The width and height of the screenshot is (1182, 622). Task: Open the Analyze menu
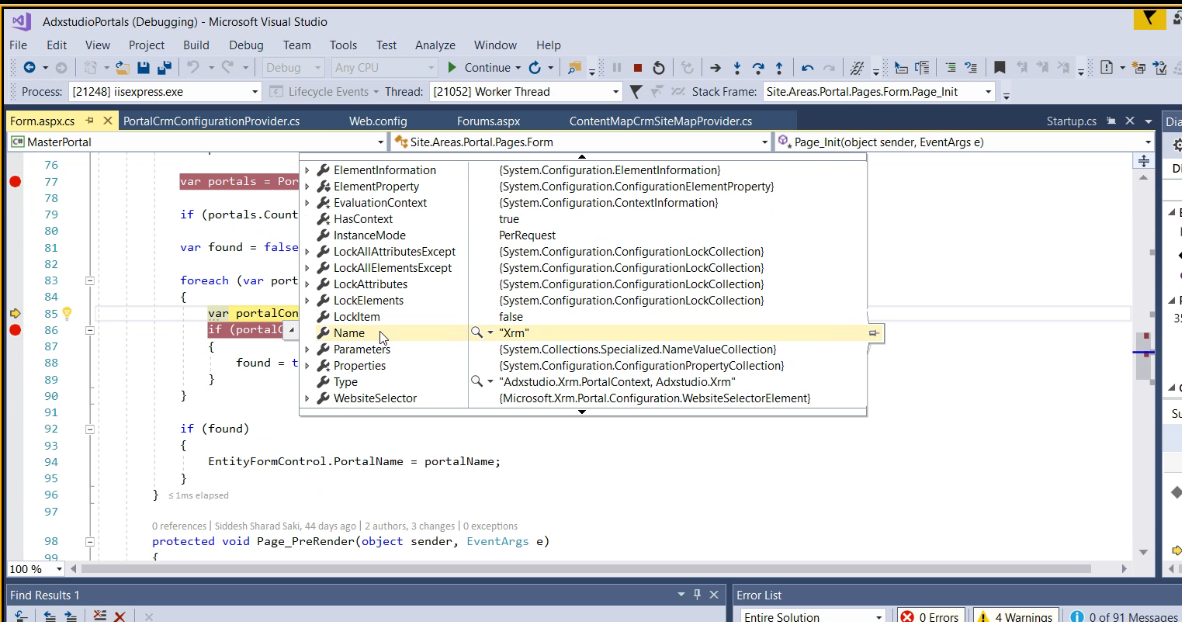coord(435,45)
